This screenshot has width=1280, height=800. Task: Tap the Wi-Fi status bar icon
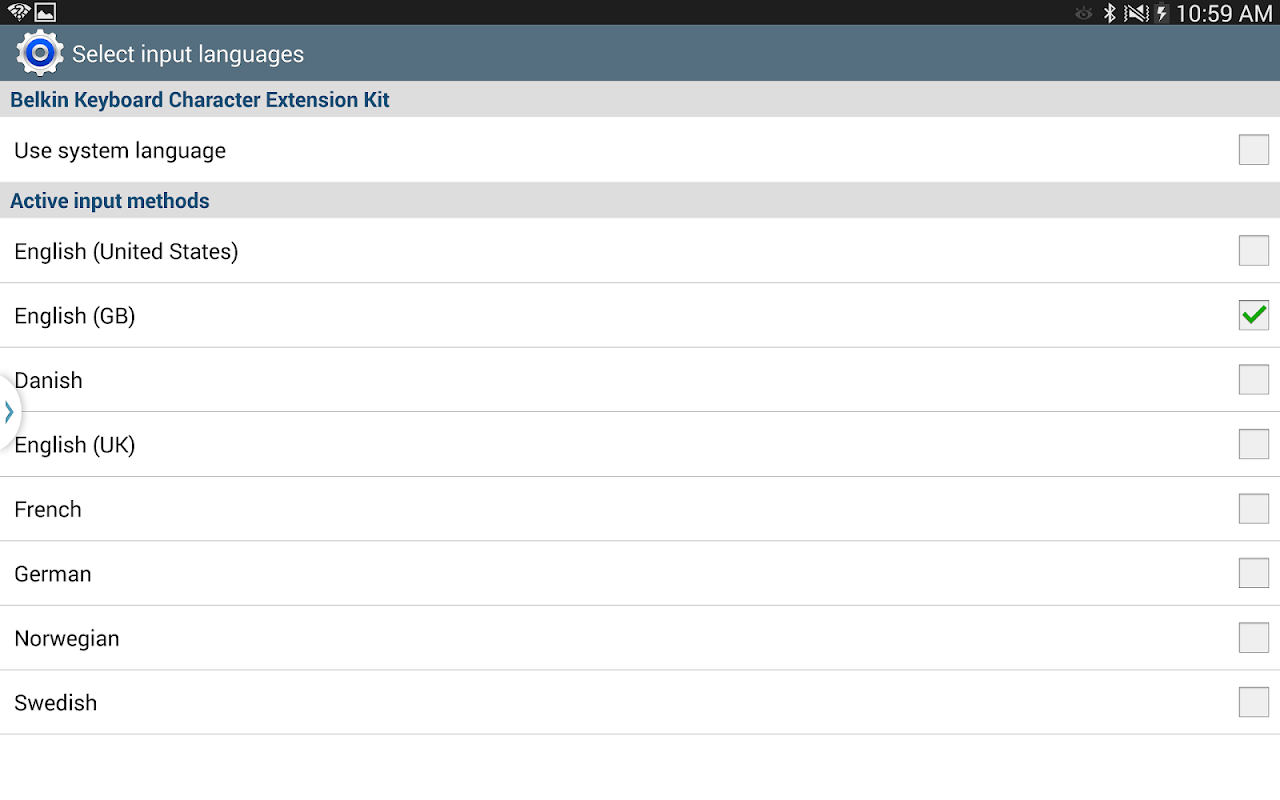click(18, 12)
